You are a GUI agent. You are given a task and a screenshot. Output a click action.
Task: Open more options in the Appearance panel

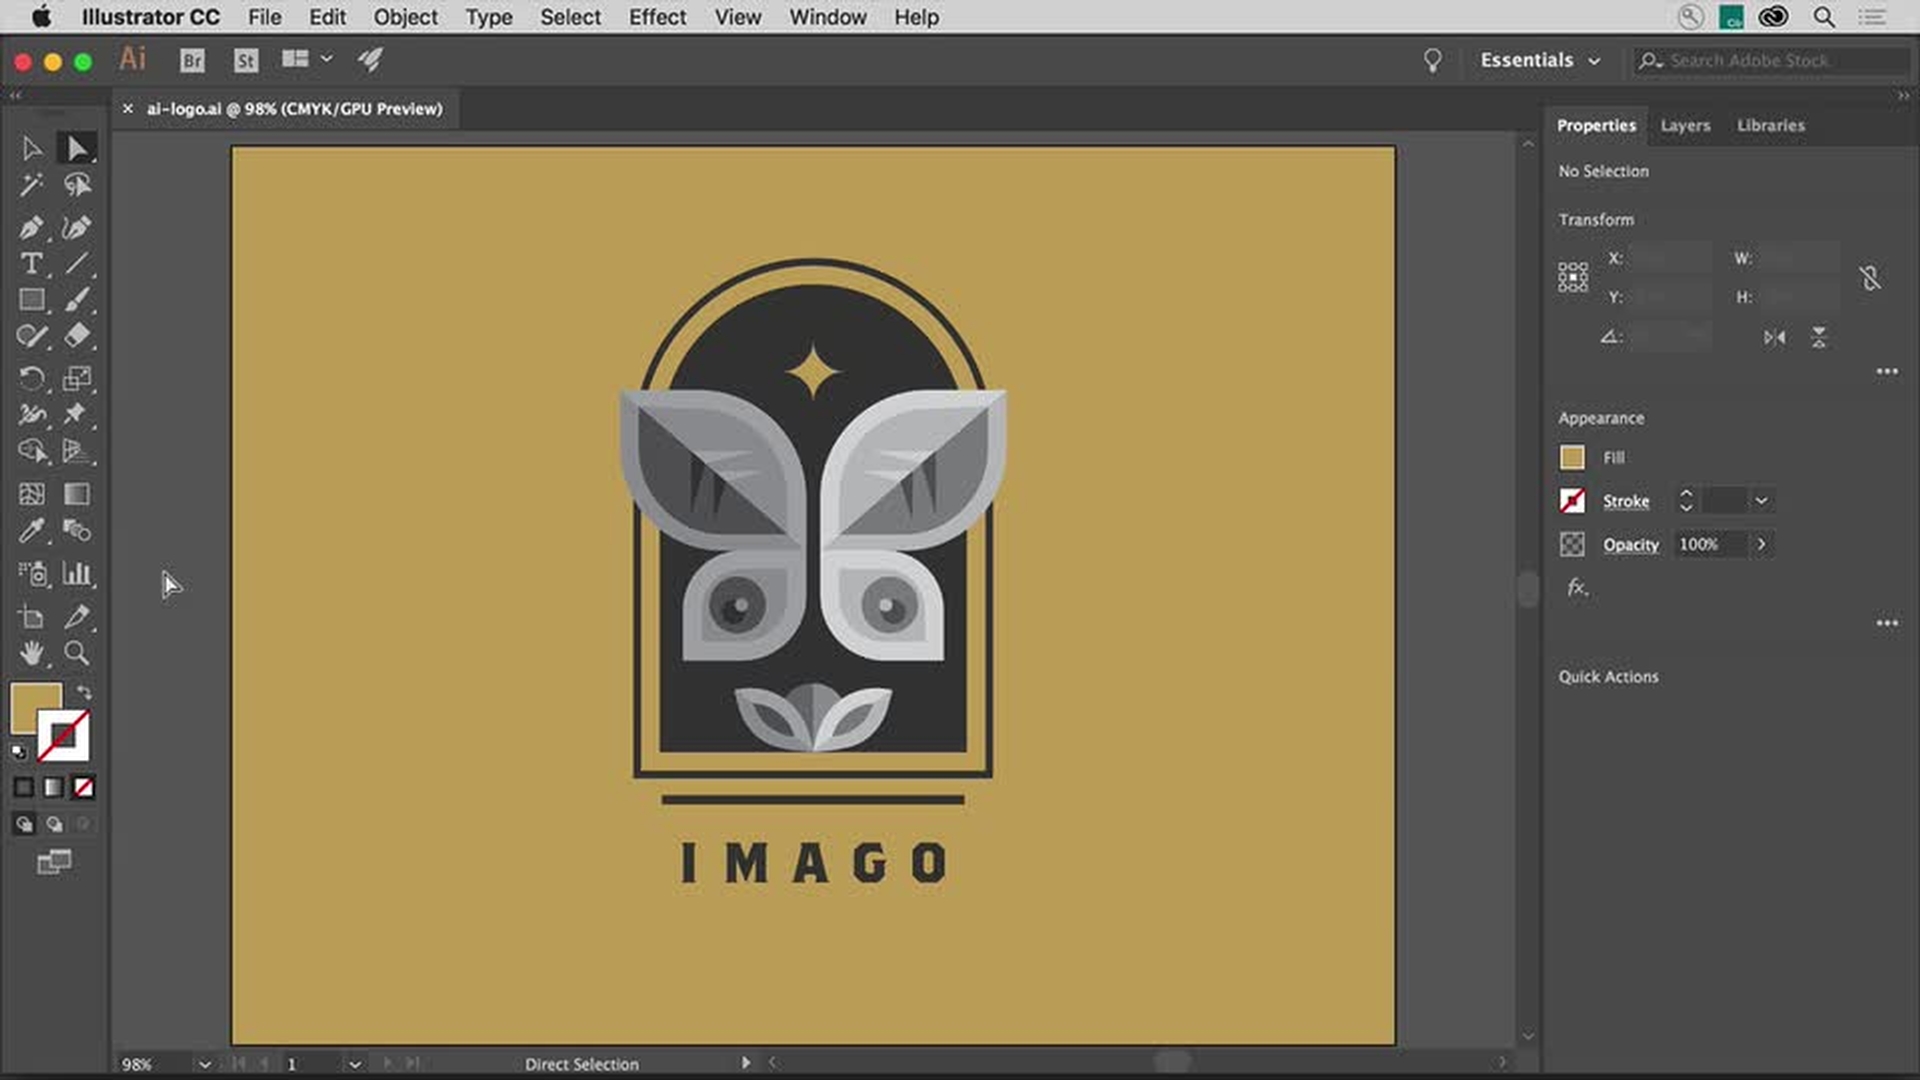tap(1888, 622)
